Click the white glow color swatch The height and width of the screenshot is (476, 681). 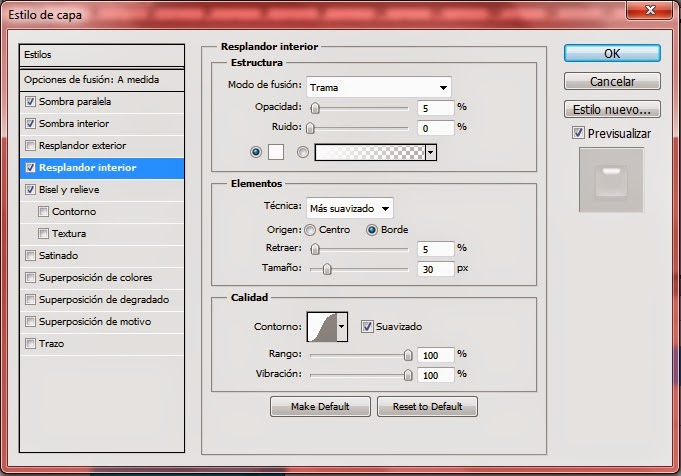(276, 152)
